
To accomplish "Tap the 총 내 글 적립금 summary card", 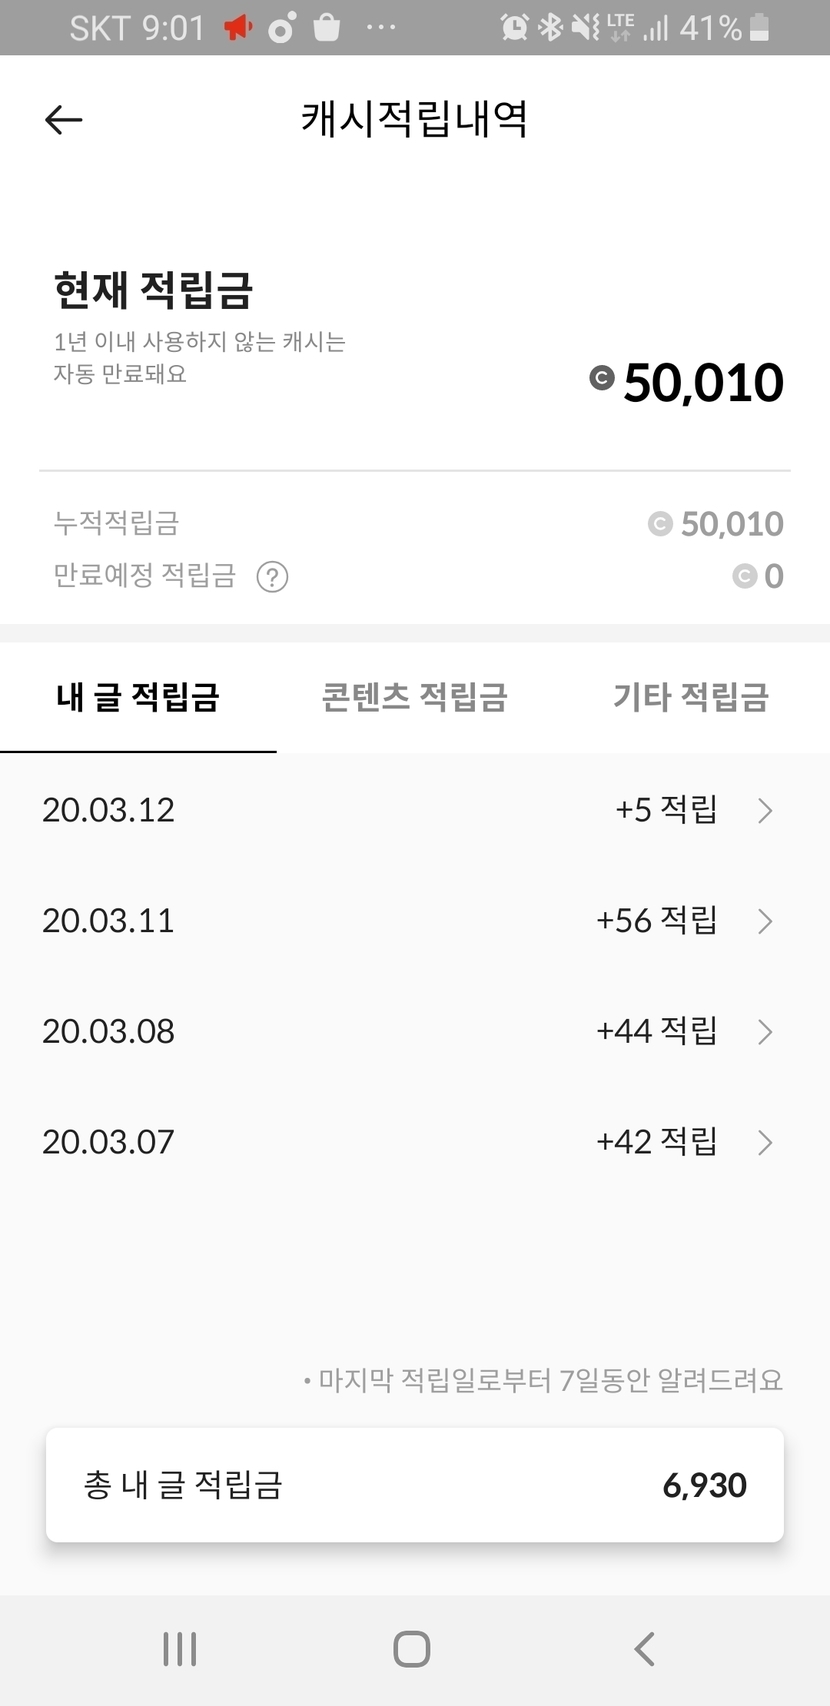I will (414, 1485).
